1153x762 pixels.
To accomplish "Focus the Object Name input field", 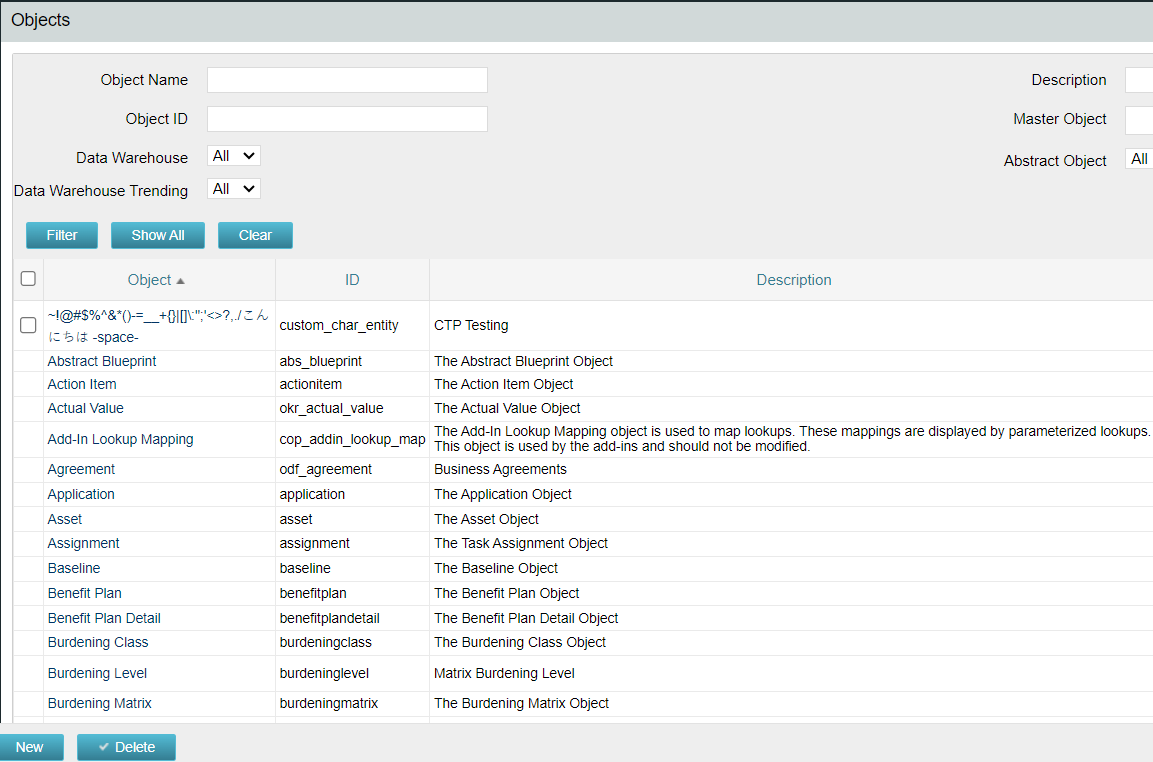I will (347, 80).
